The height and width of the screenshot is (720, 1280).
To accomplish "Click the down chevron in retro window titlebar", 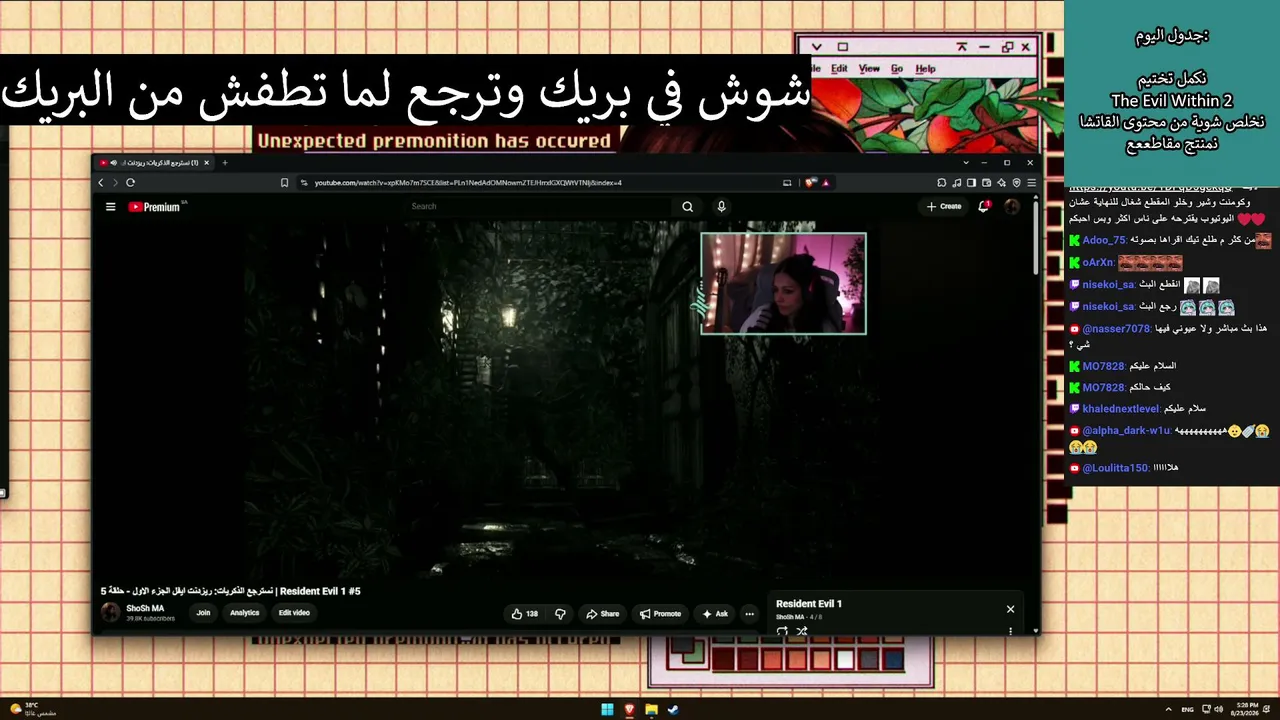I will click(817, 47).
